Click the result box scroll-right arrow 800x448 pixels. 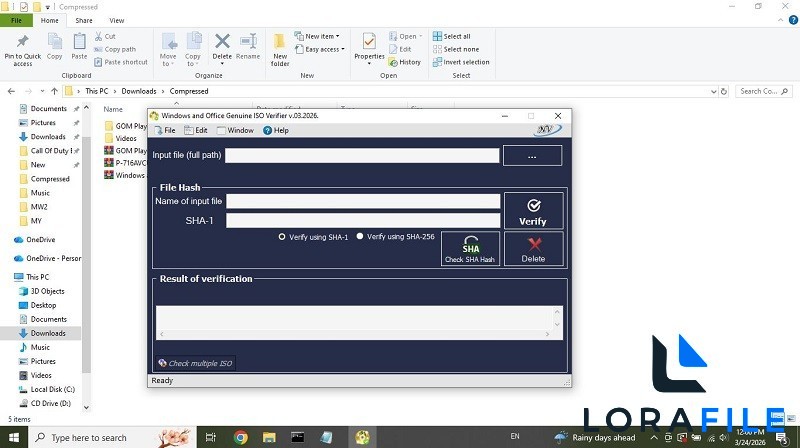coord(547,334)
